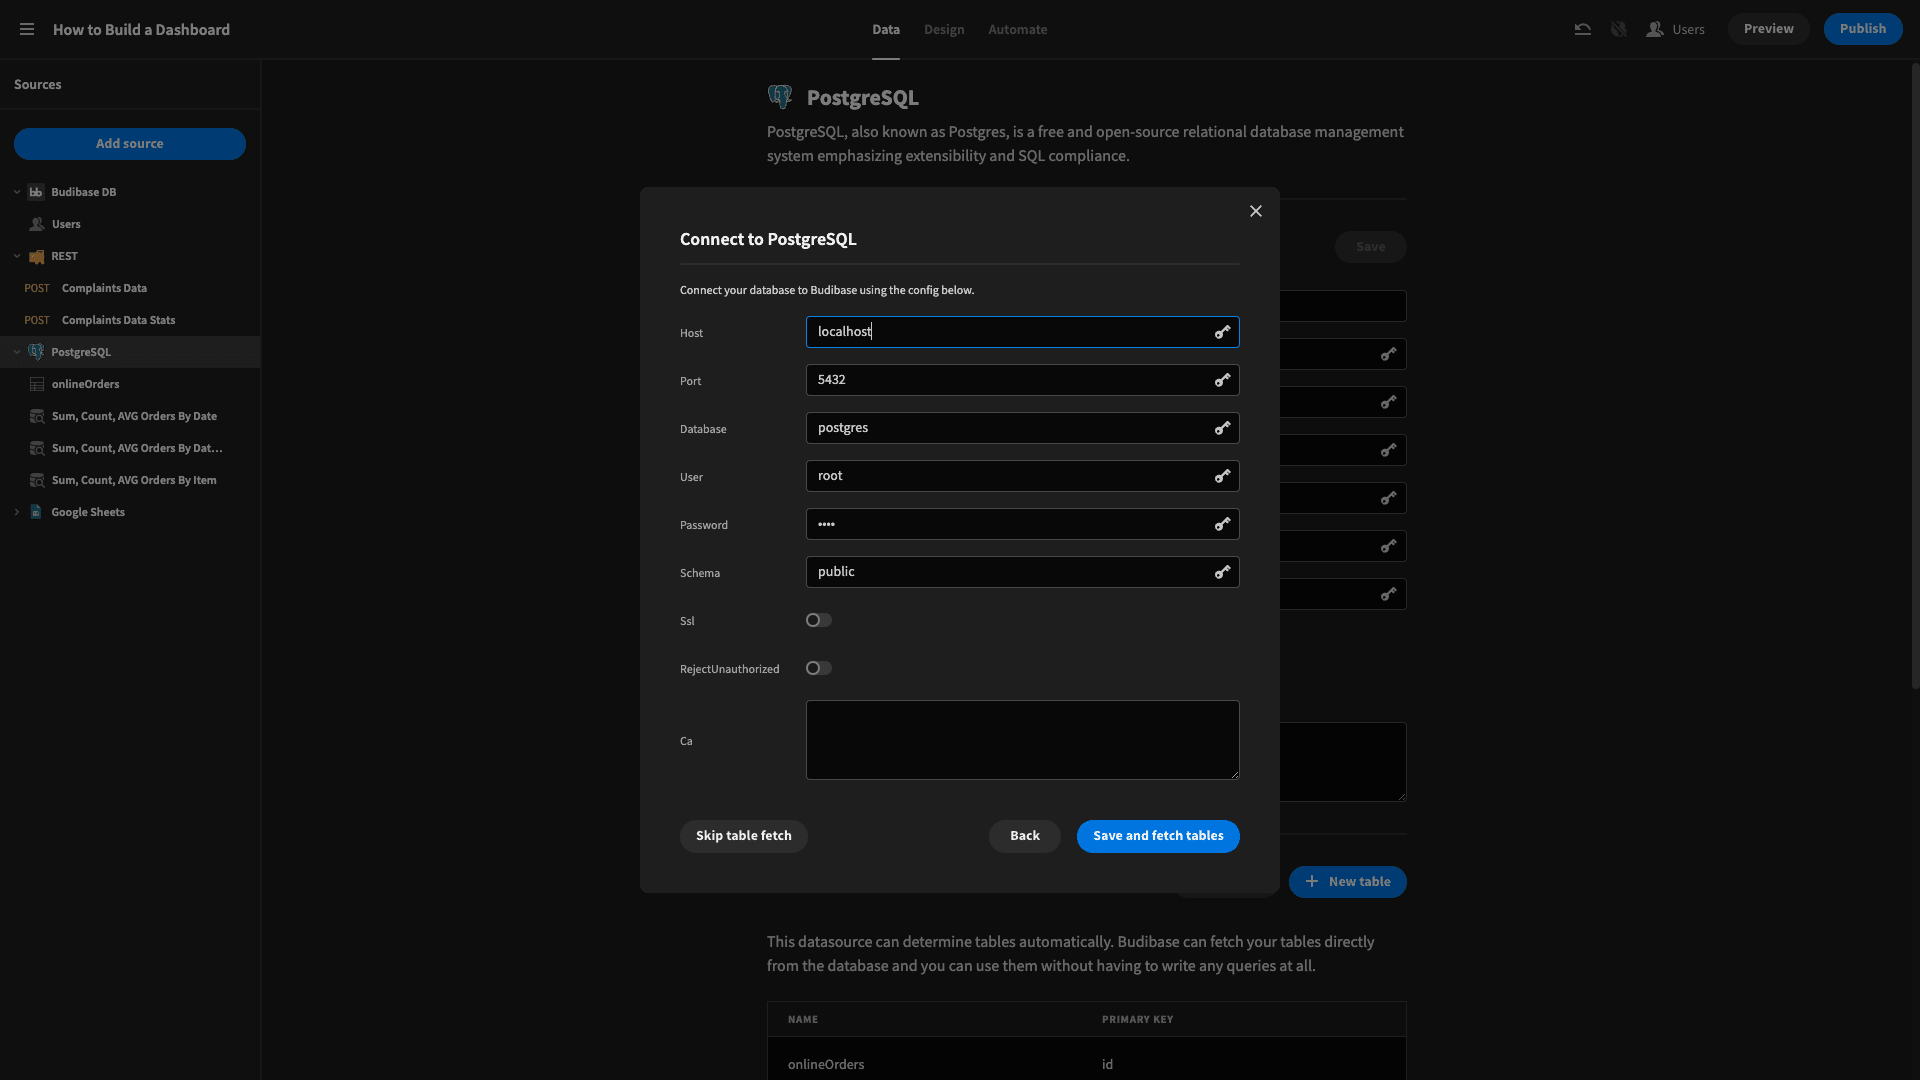Image resolution: width=1920 pixels, height=1080 pixels.
Task: Close the Connect to PostgreSQL dialog
Action: [1256, 211]
